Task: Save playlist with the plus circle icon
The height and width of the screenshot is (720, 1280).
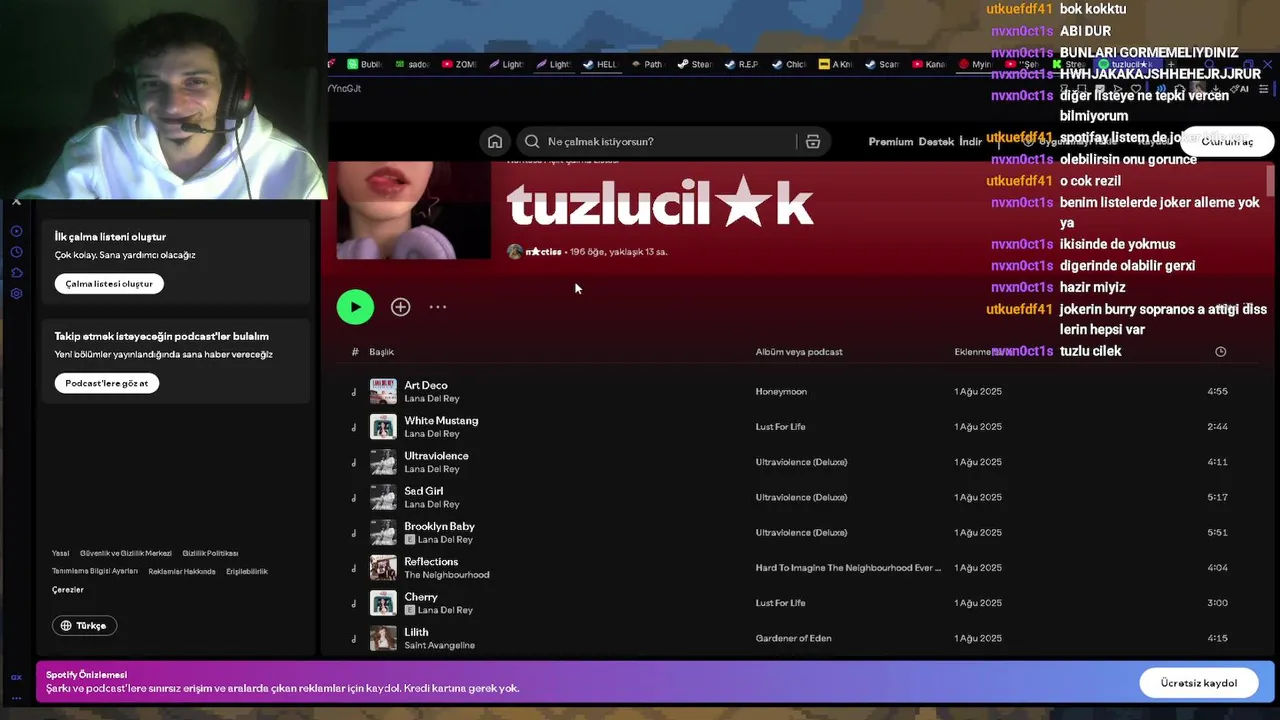Action: tap(400, 307)
